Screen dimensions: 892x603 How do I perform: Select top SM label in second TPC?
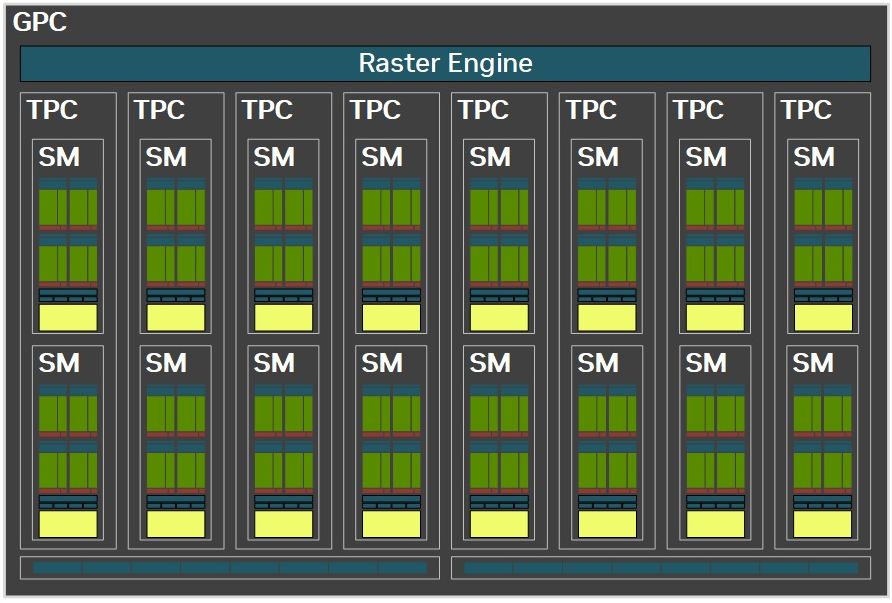pyautogui.click(x=166, y=157)
